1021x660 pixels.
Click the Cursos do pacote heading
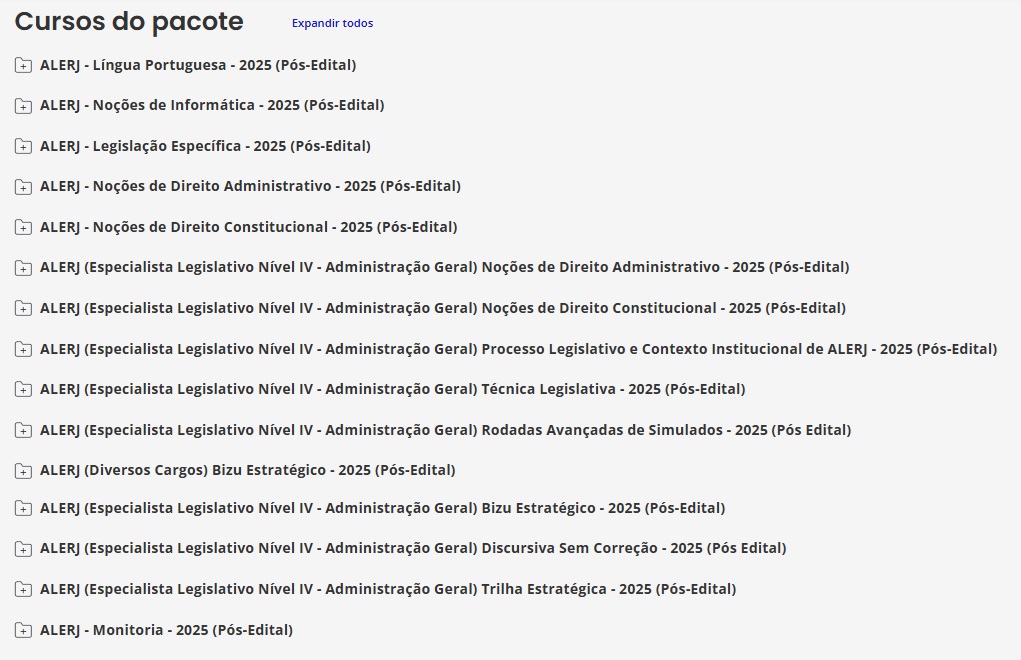point(129,21)
